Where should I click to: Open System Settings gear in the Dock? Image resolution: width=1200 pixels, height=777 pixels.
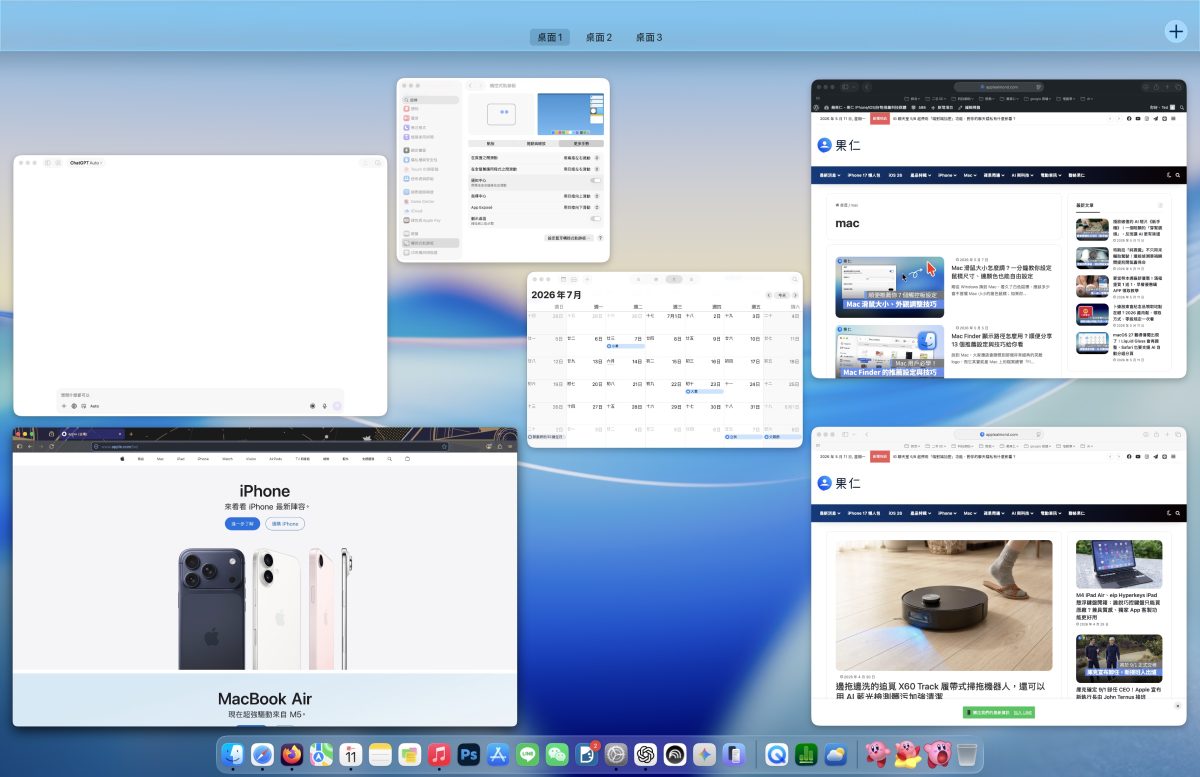click(616, 754)
